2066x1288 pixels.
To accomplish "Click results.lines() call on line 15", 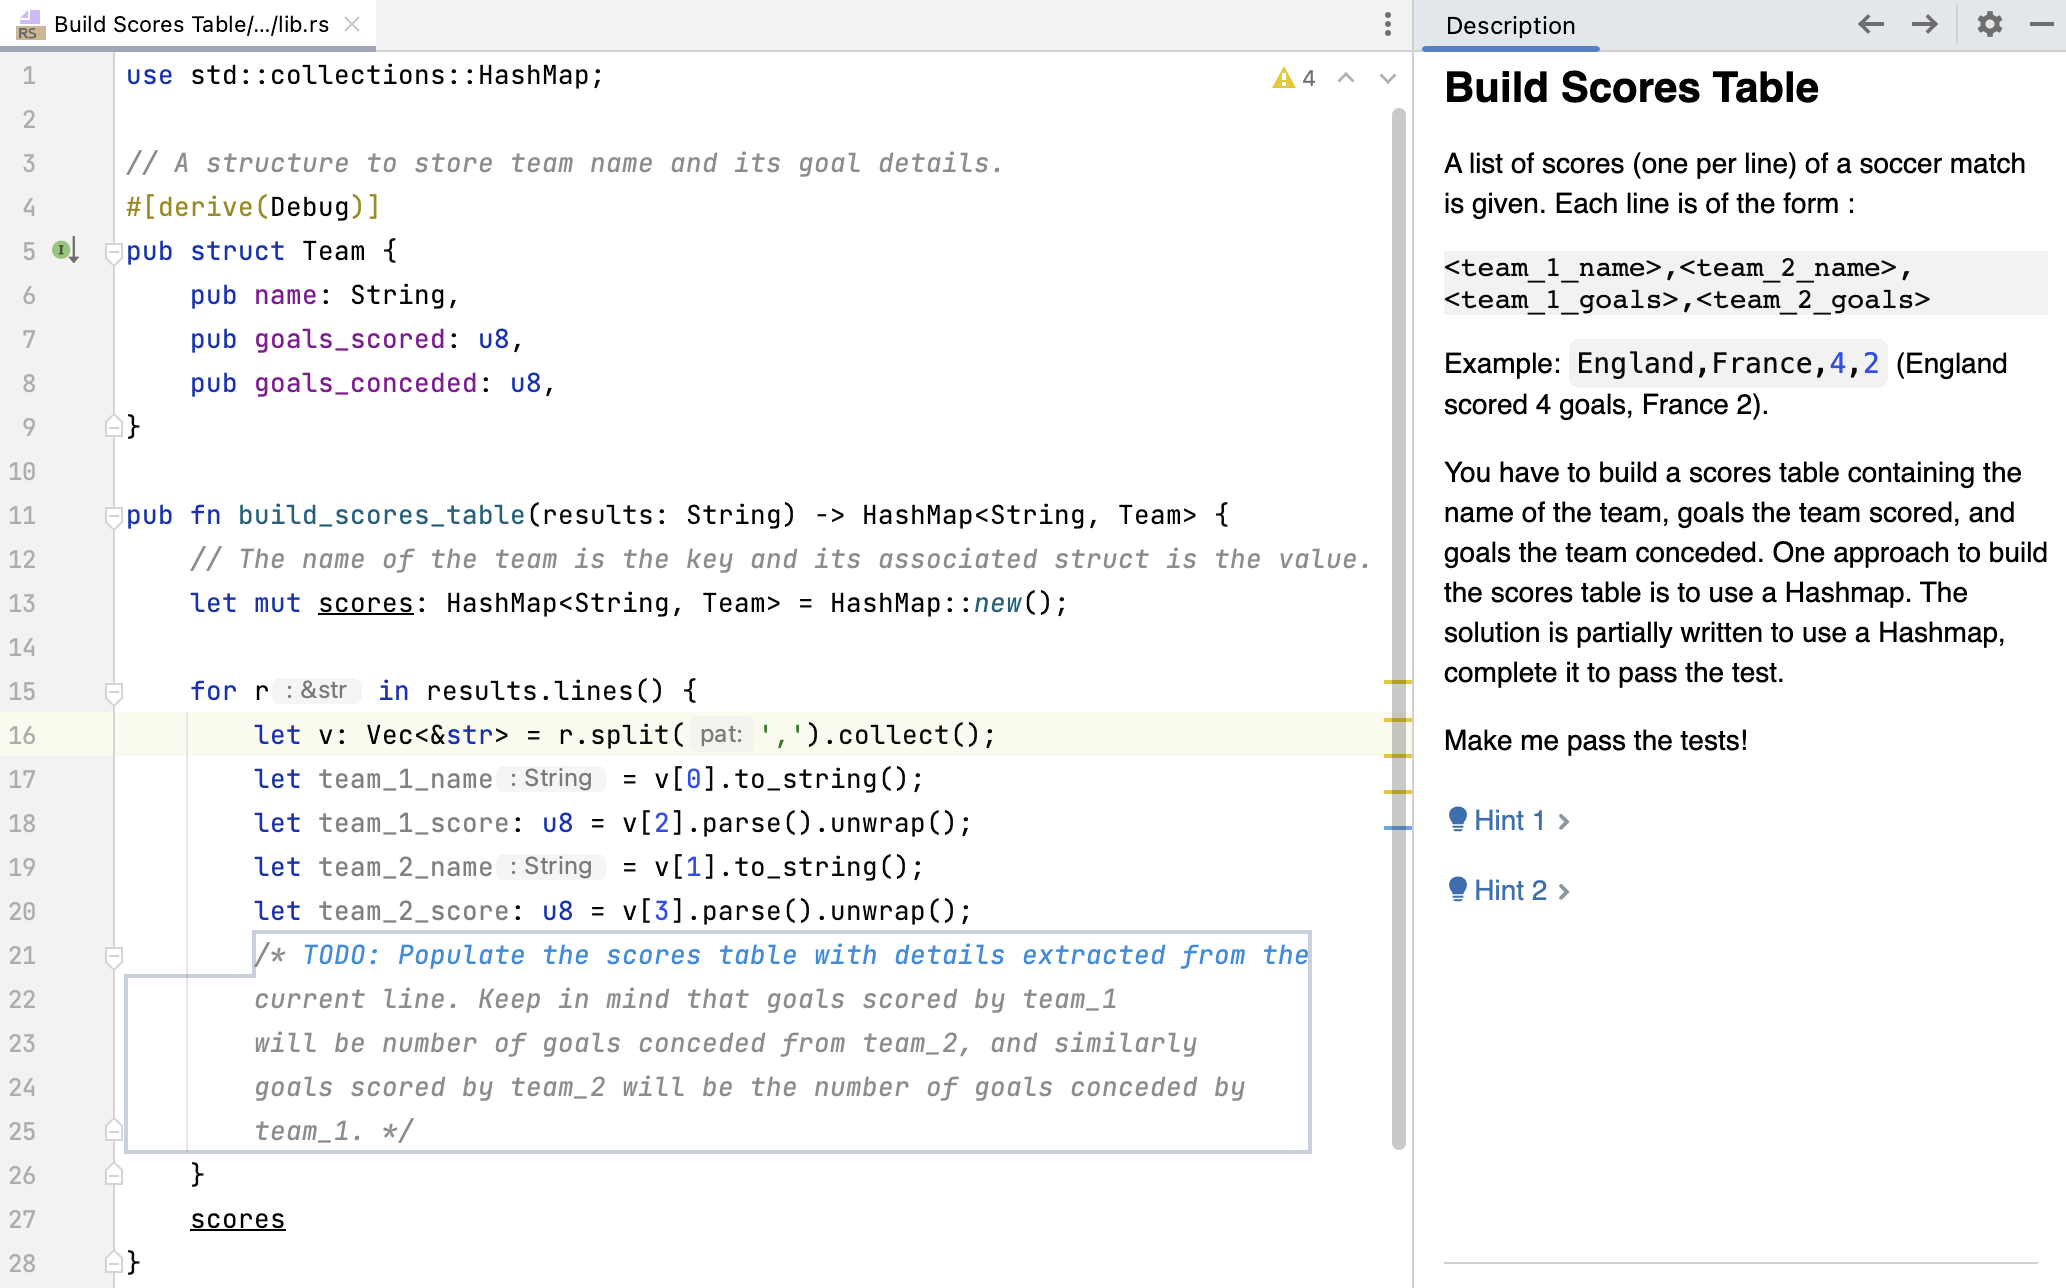I will 545,692.
